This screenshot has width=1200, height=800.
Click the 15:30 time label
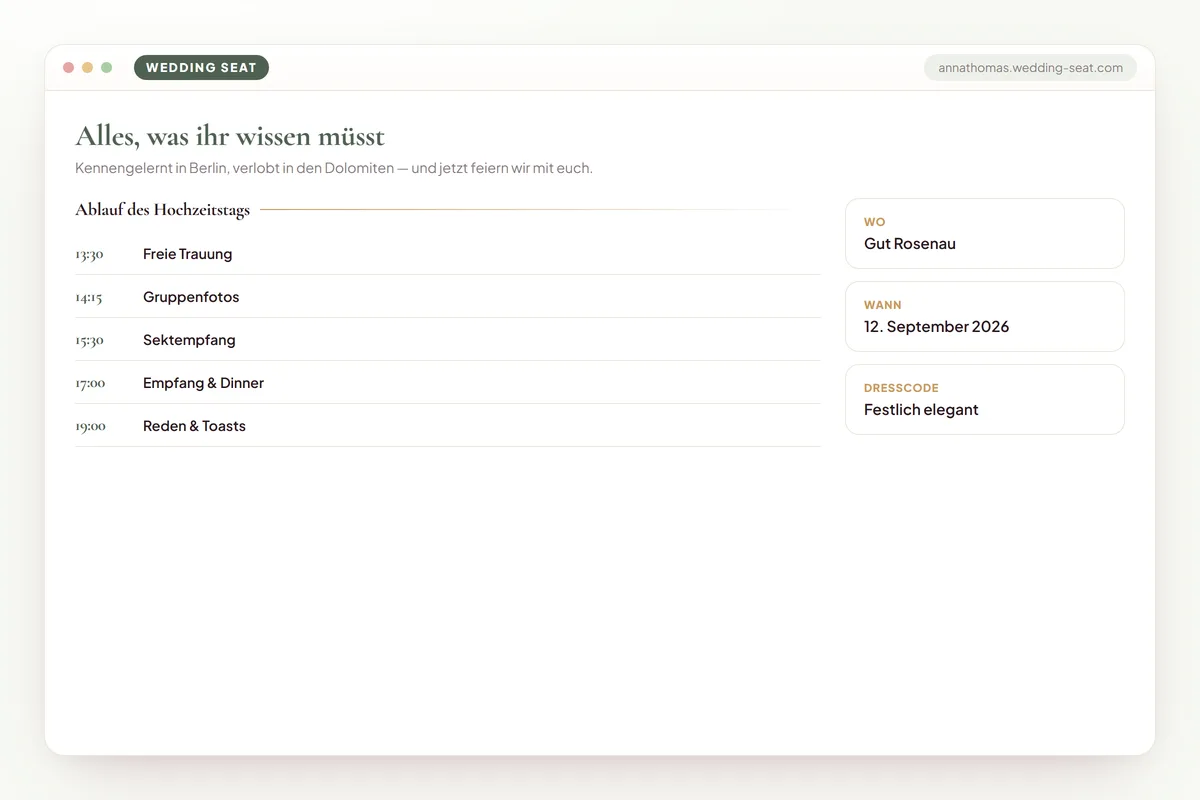[x=89, y=340]
